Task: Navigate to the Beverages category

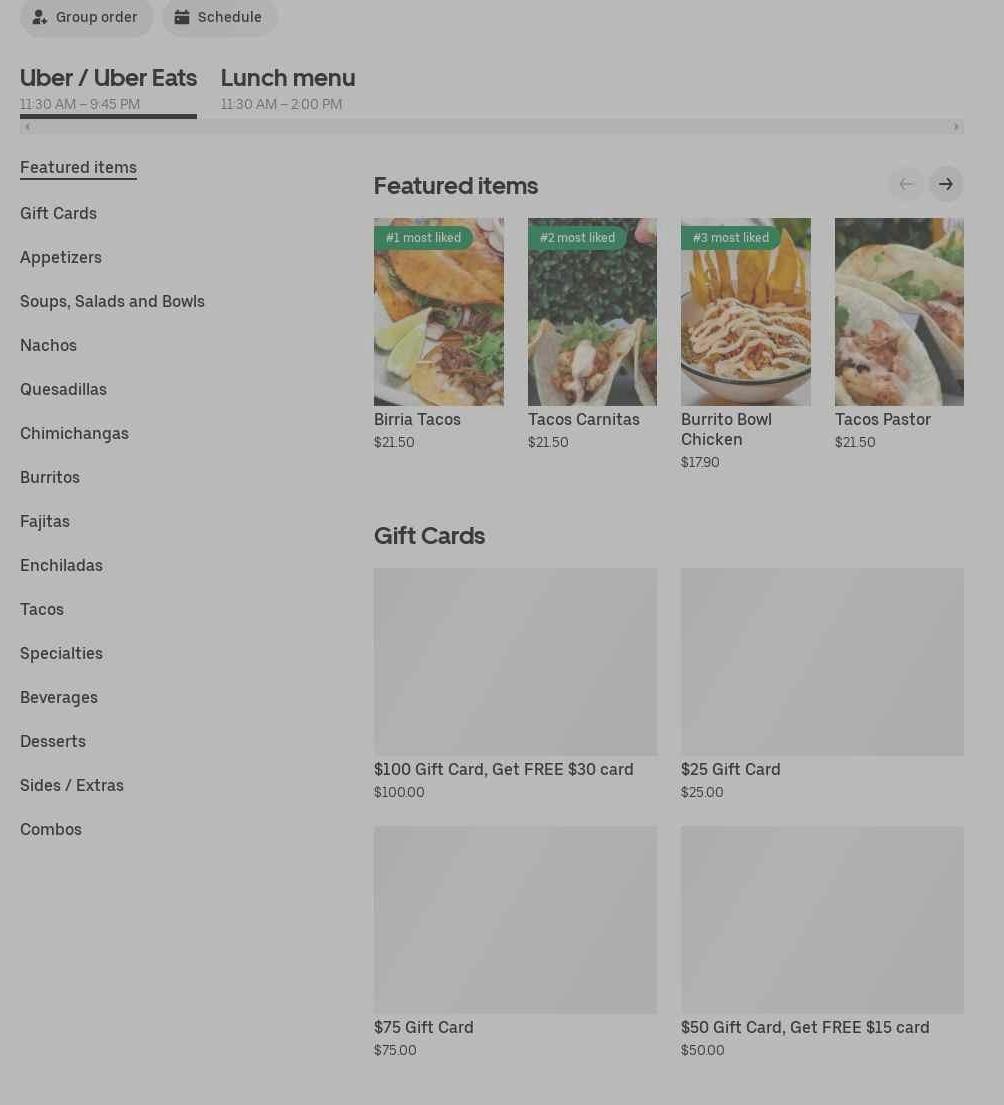Action: (58, 697)
